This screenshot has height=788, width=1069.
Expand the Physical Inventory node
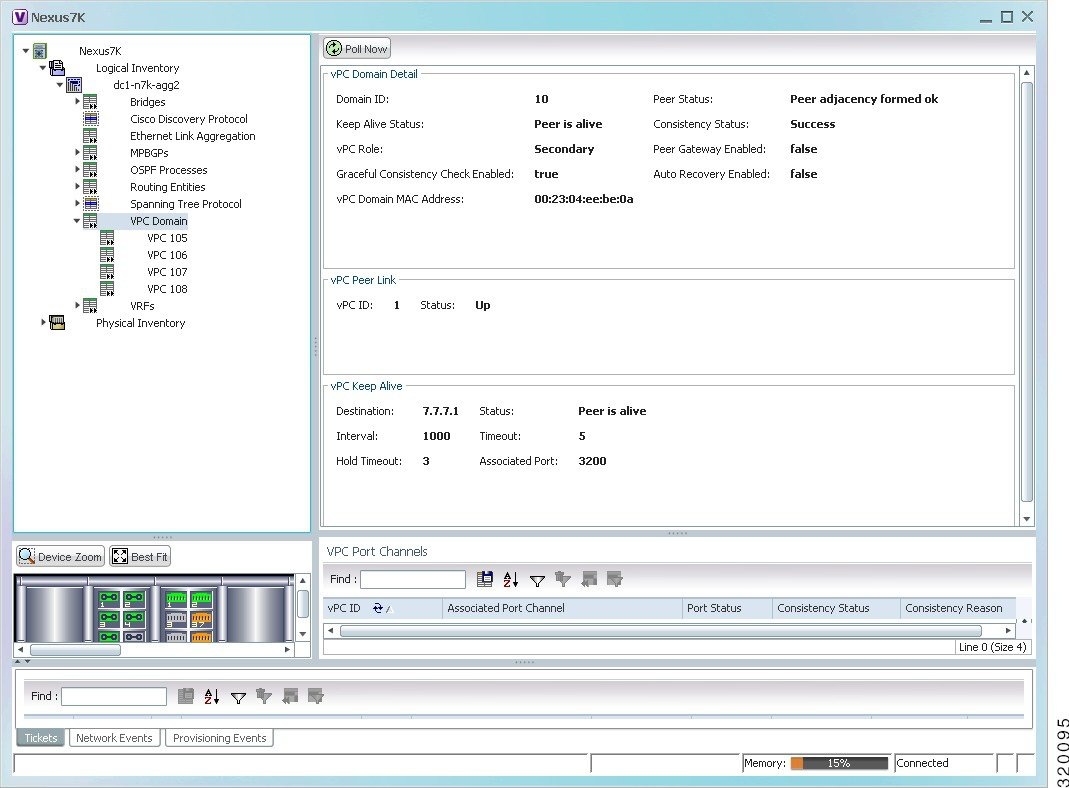tap(43, 322)
